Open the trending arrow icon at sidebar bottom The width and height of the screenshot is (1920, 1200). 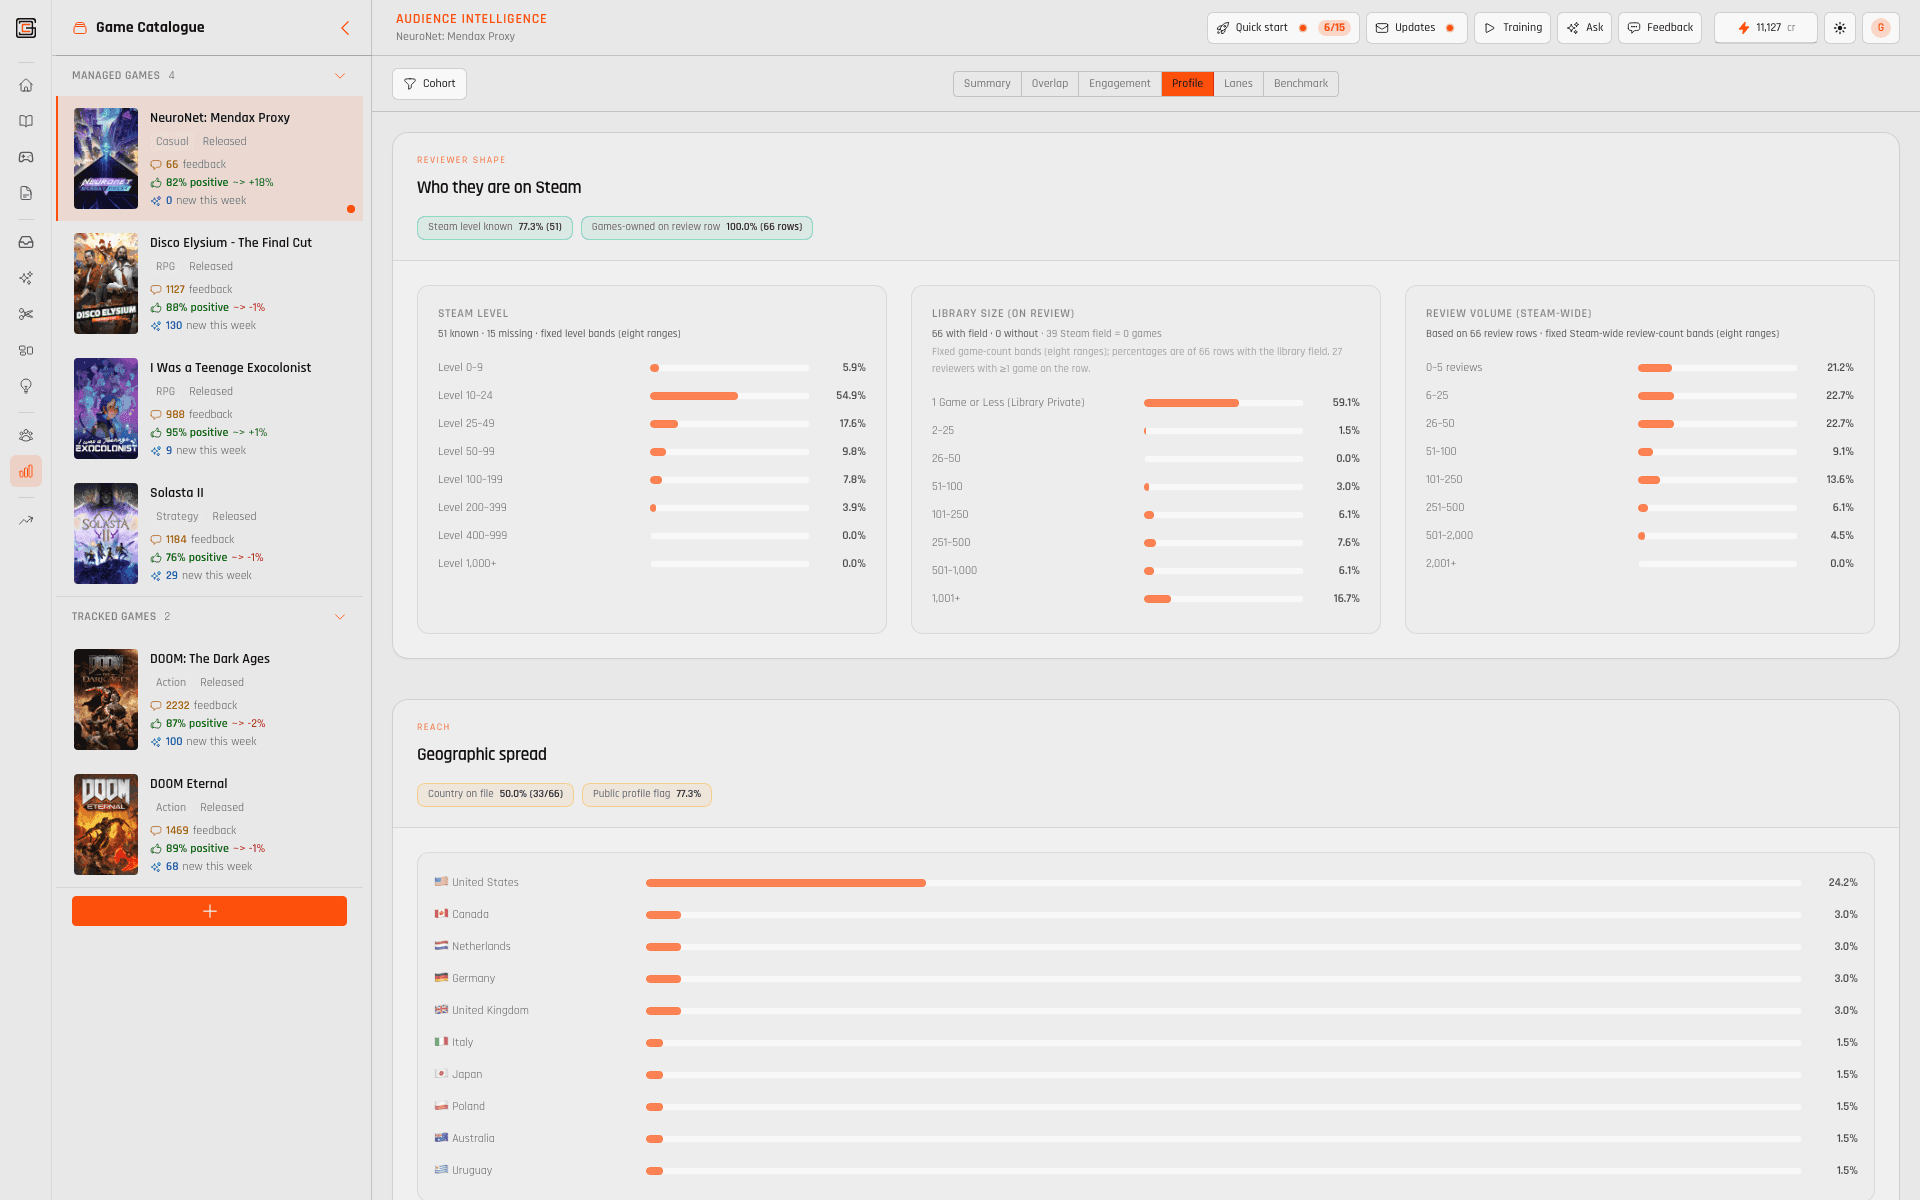[26, 520]
